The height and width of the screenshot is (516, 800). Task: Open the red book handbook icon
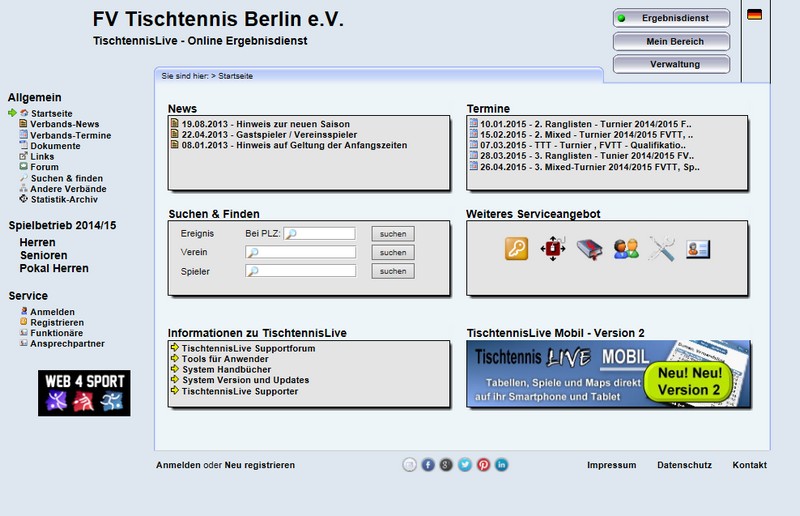point(590,248)
